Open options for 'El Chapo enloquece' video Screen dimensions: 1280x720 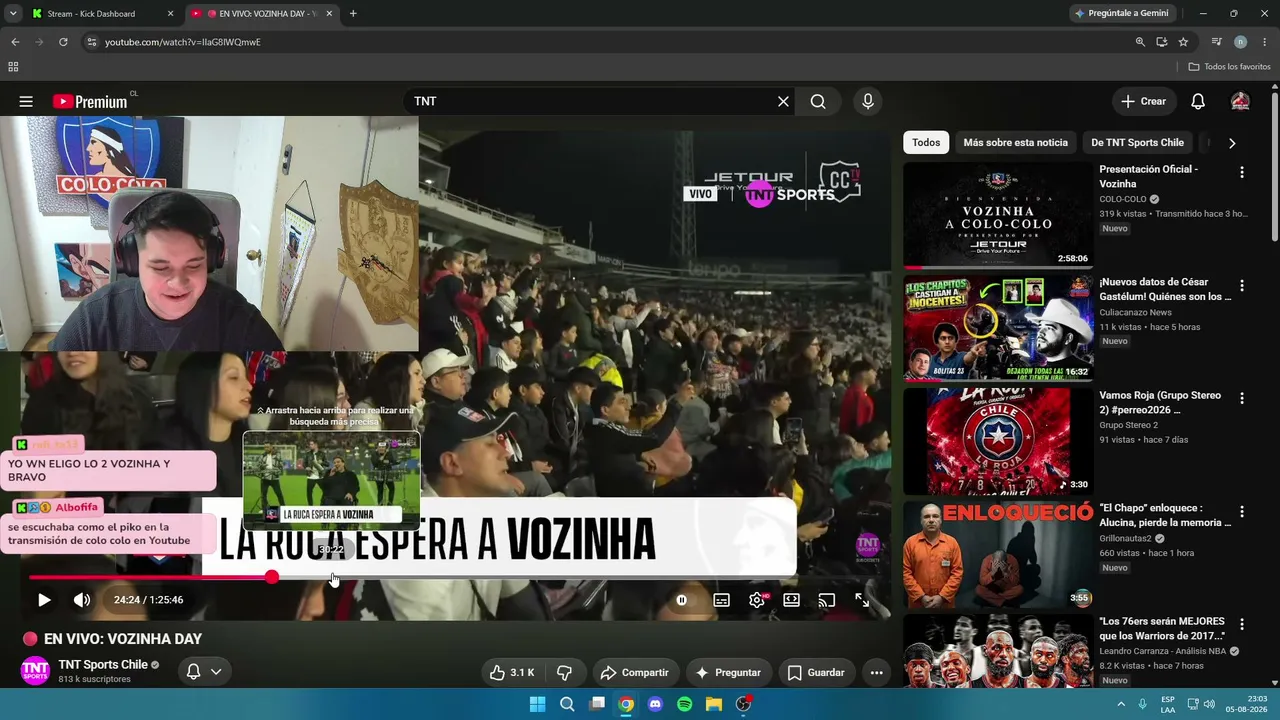pyautogui.click(x=1242, y=511)
